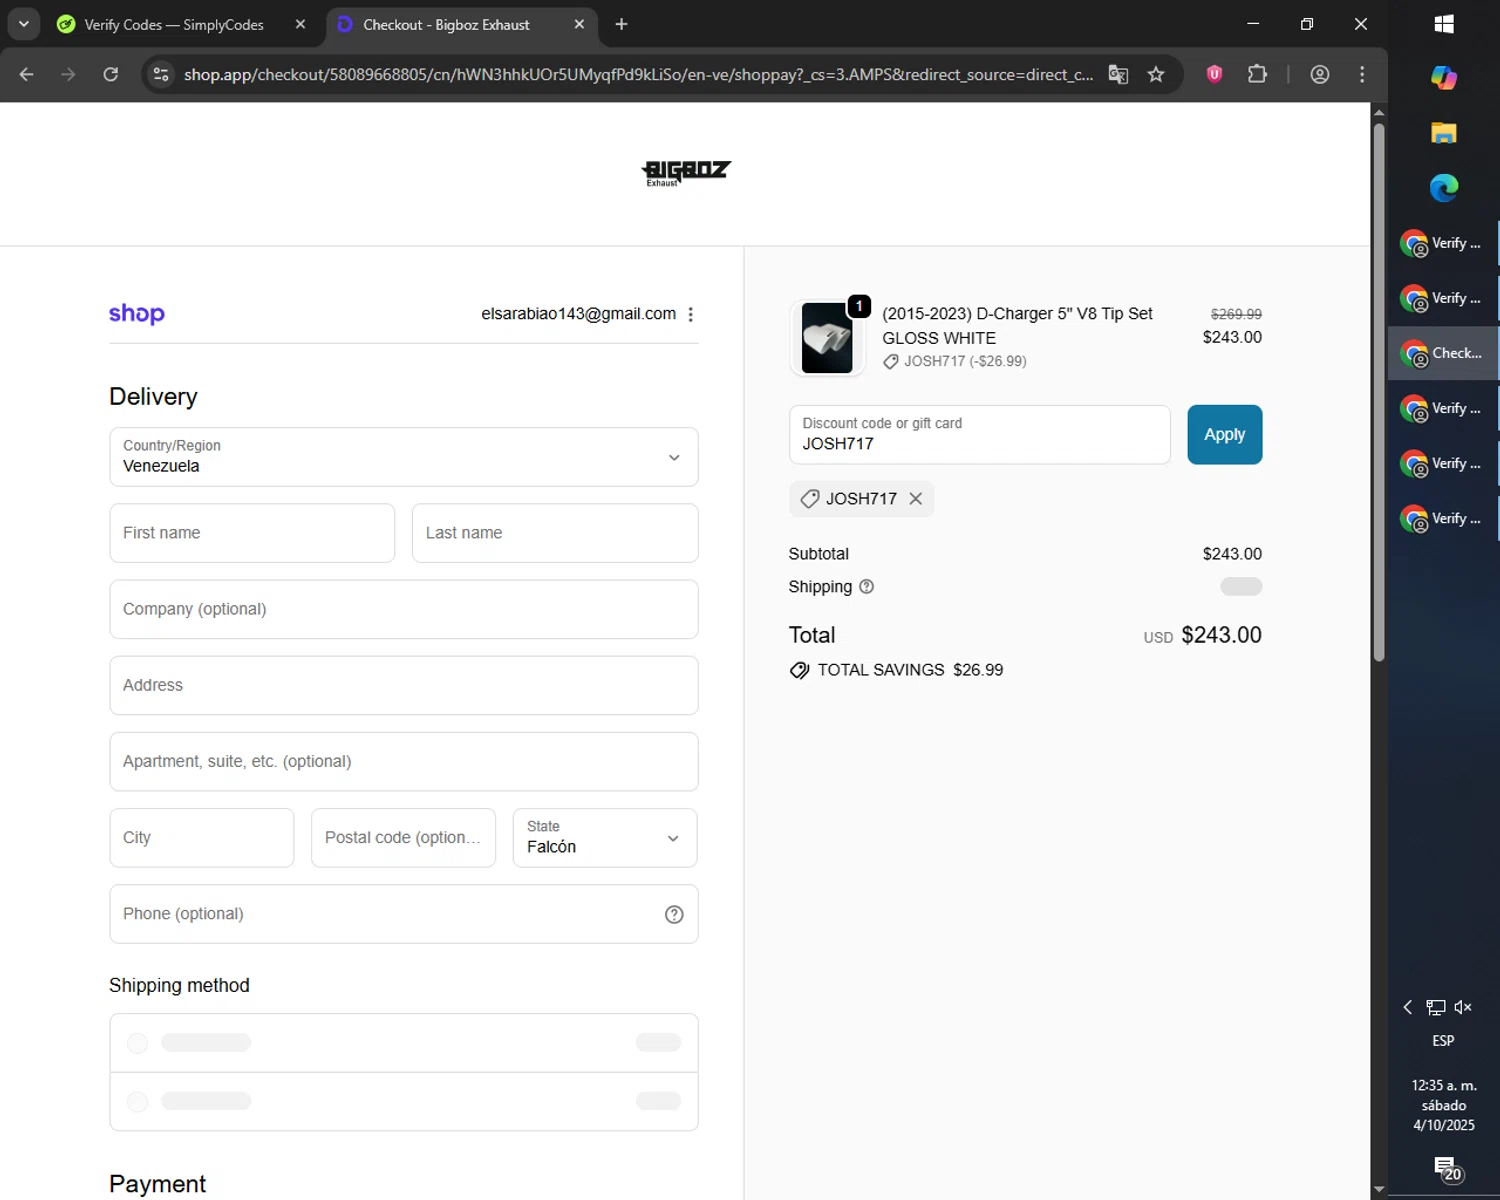Expand the tab search dropdown arrow

coord(23,24)
